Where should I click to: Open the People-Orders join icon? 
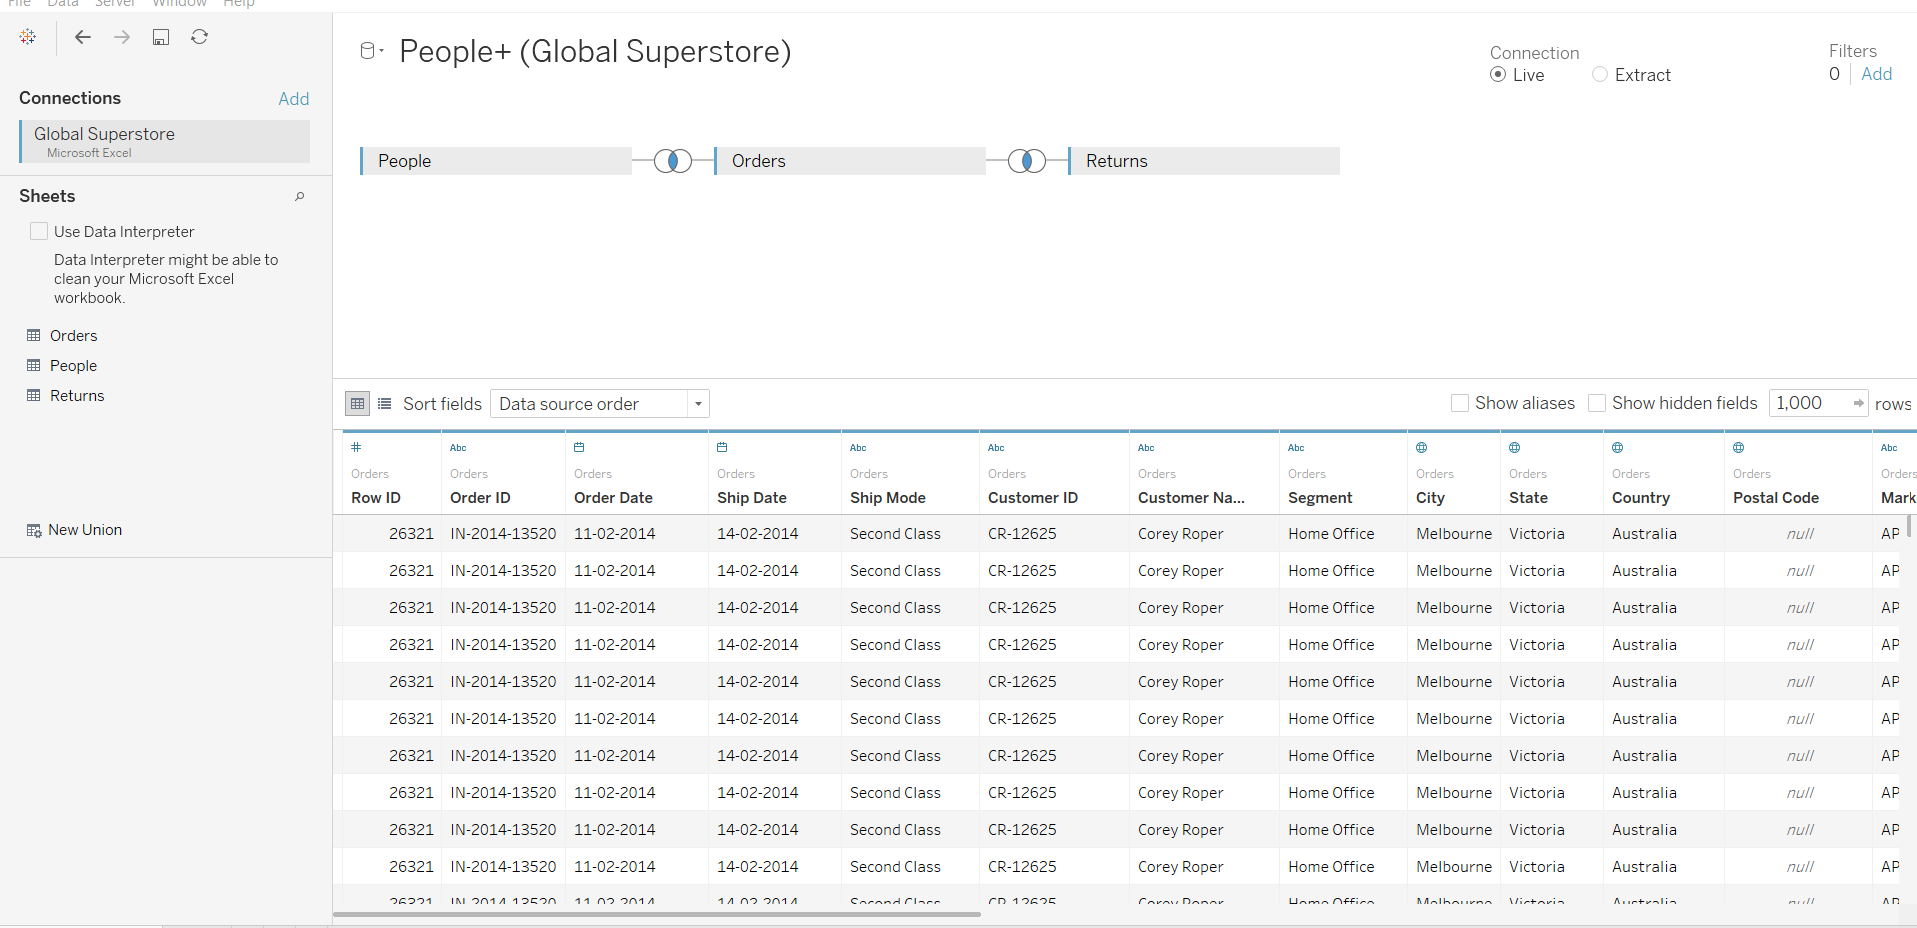coord(673,161)
